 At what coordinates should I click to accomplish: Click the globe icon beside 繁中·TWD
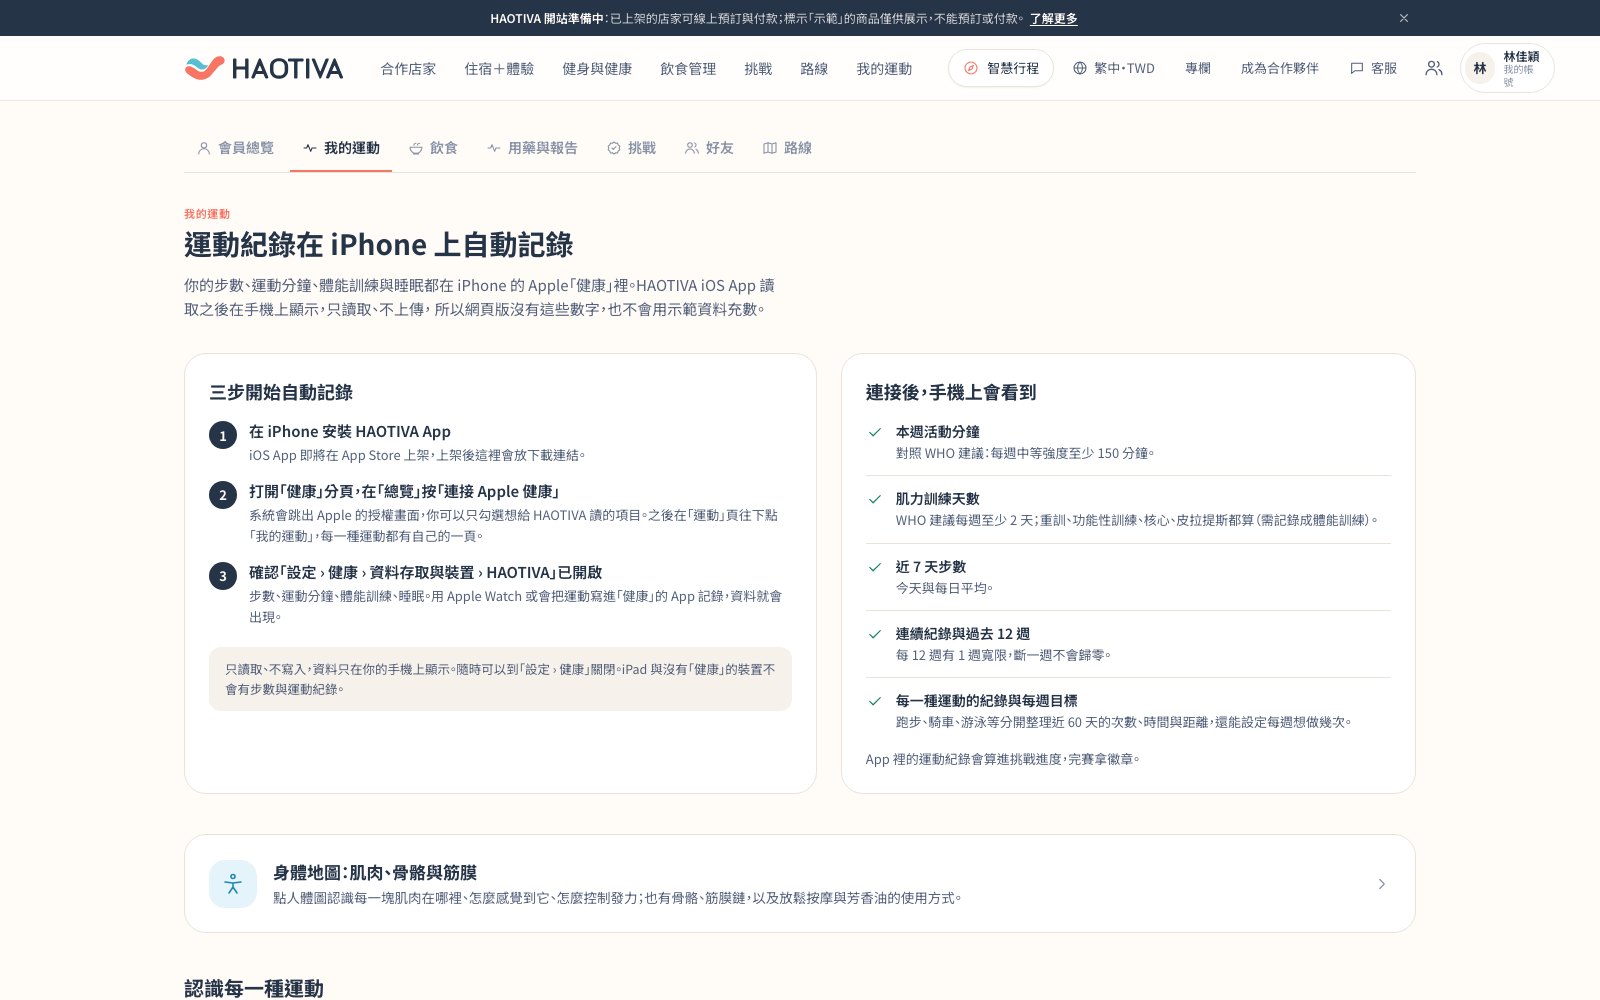1080,68
